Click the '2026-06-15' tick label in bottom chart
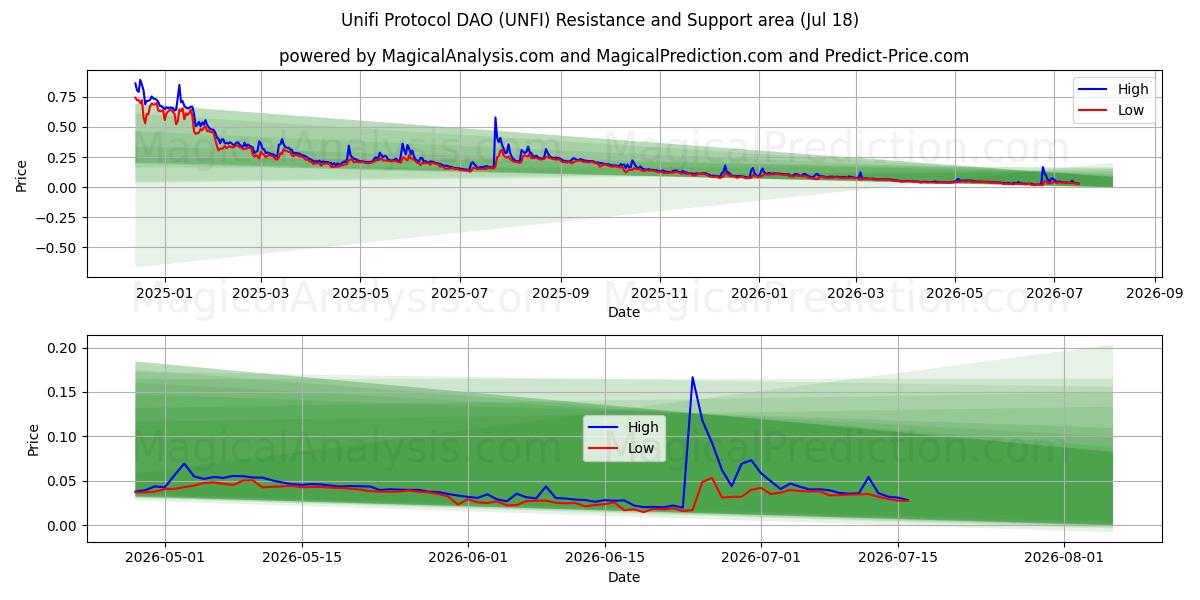1200x600 pixels. (605, 559)
